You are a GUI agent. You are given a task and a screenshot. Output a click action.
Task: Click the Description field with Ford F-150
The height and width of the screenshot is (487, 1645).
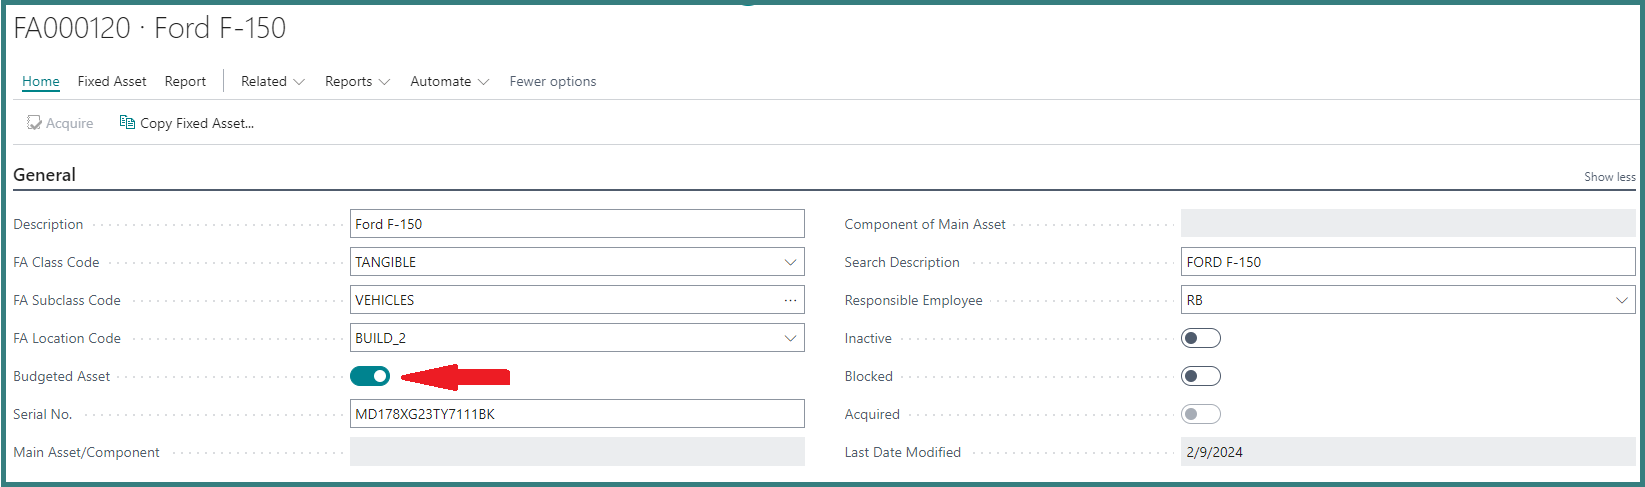[x=577, y=224]
